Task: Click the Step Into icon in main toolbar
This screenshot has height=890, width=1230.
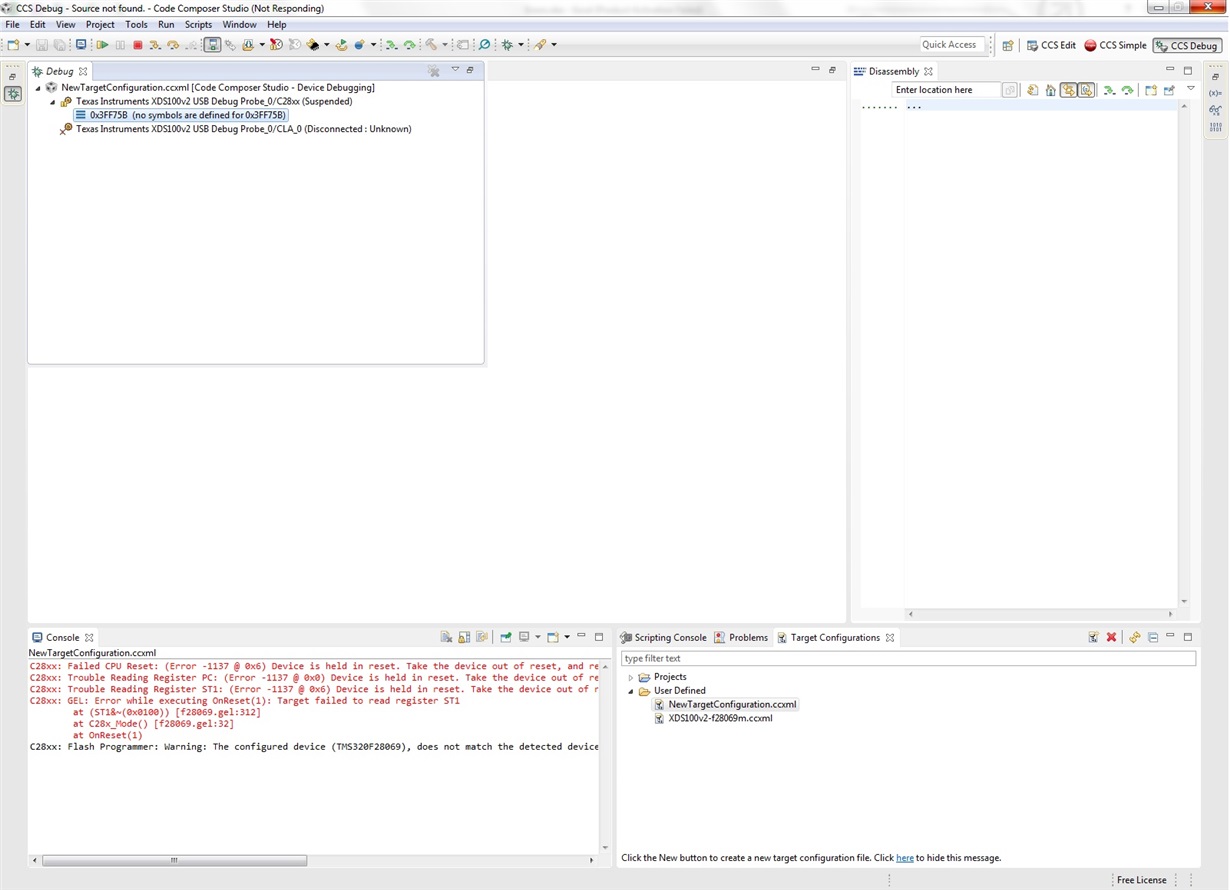Action: [155, 45]
